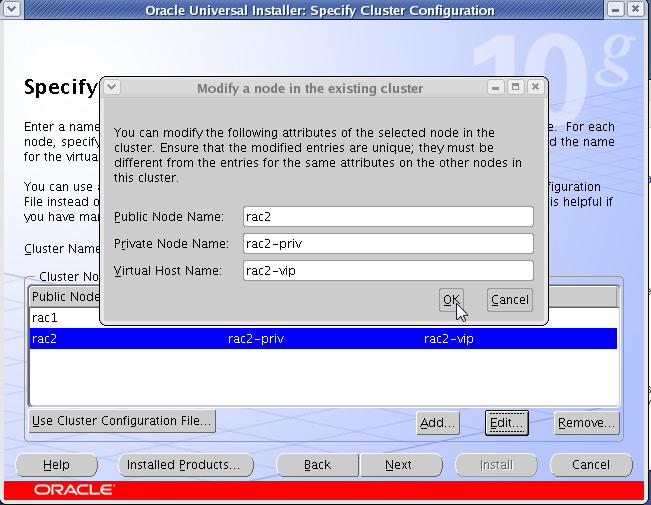The width and height of the screenshot is (651, 505).
Task: View Installed Products list
Action: click(186, 465)
